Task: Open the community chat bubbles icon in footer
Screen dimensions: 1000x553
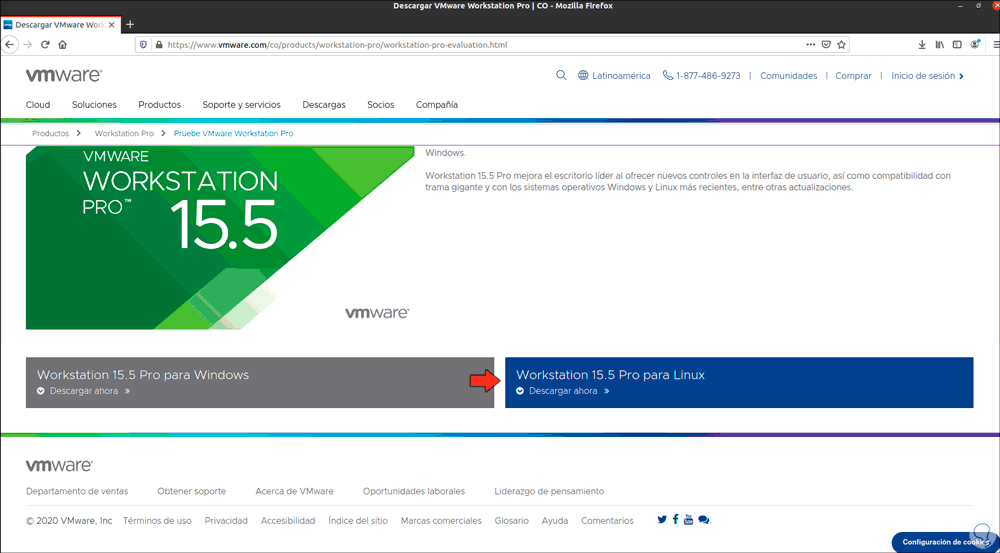Action: point(703,520)
